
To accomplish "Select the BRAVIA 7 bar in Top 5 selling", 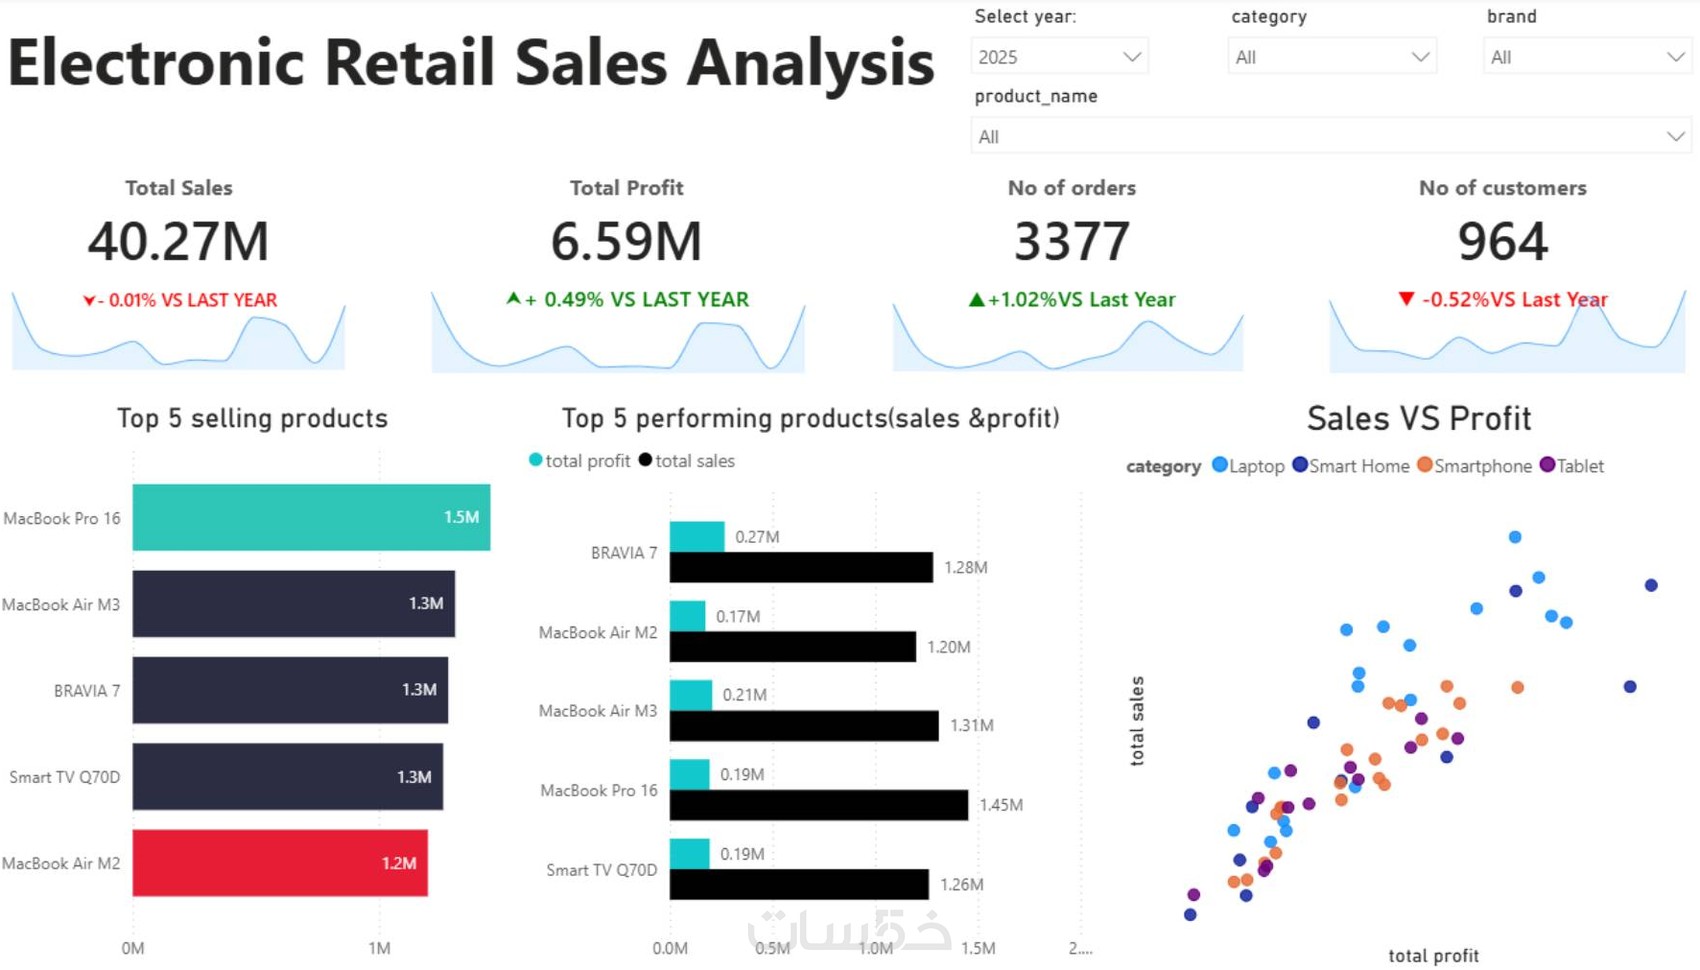I will (x=290, y=690).
